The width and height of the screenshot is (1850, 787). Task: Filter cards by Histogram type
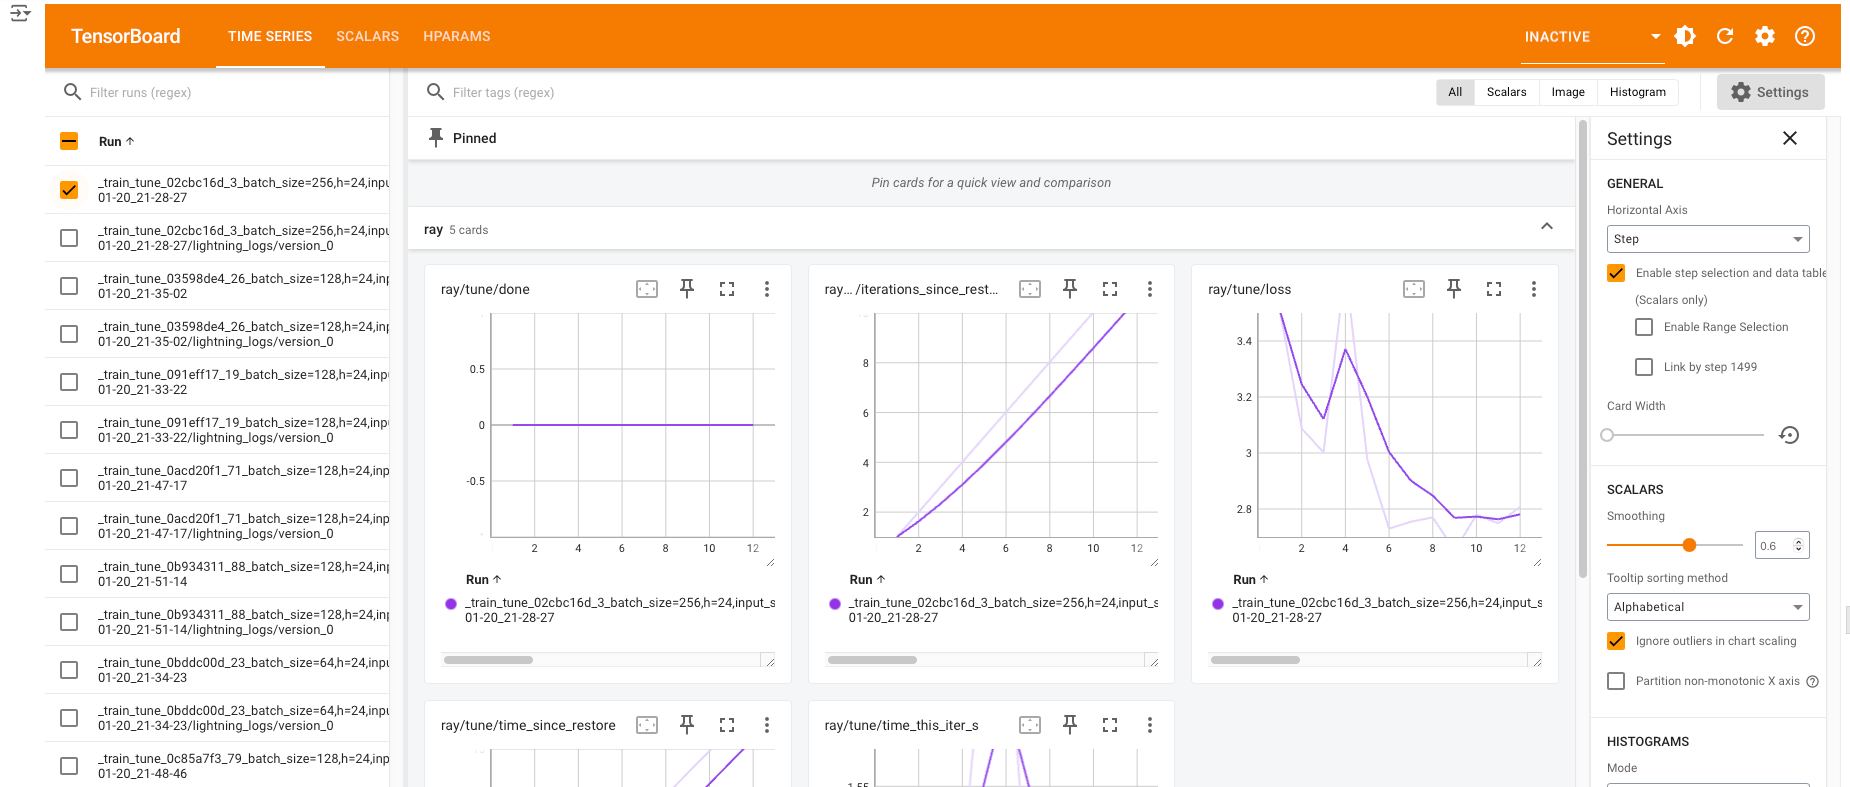1637,92
